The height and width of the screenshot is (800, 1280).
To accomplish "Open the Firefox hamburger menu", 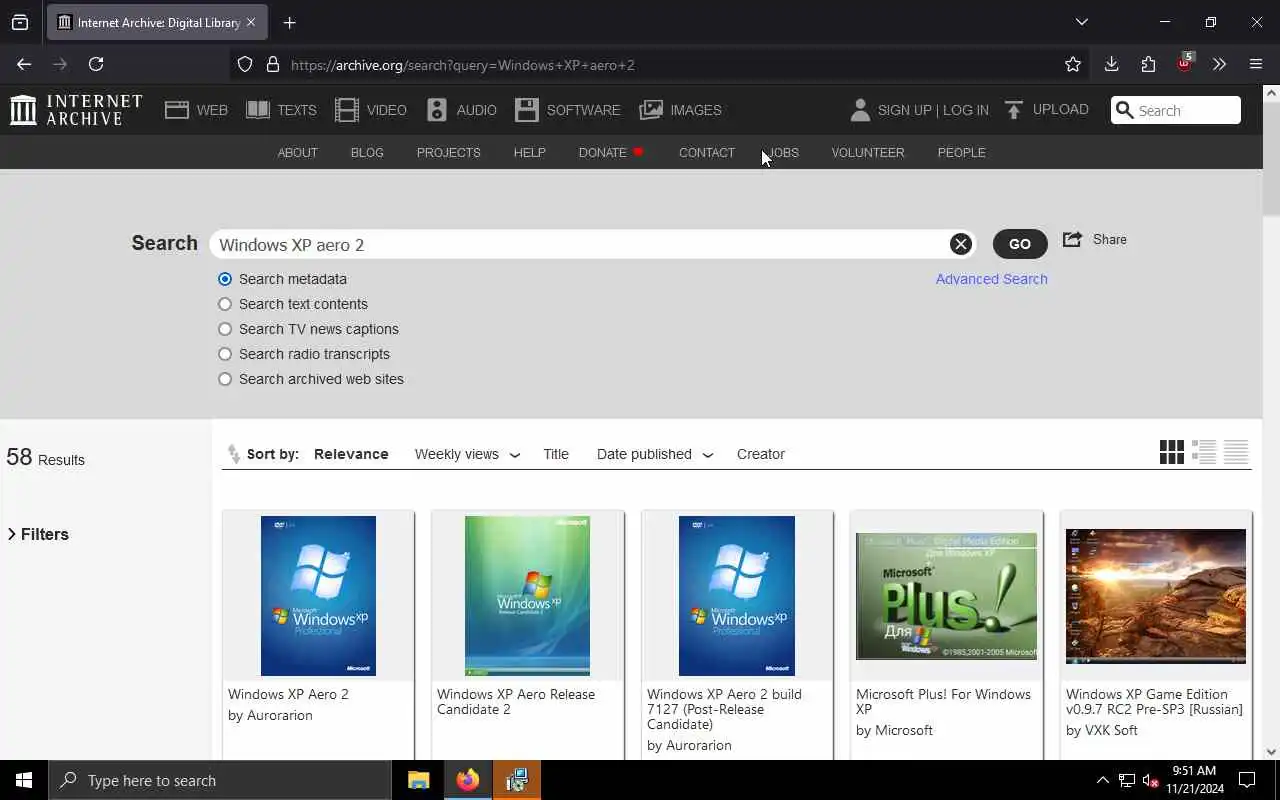I will click(1256, 64).
